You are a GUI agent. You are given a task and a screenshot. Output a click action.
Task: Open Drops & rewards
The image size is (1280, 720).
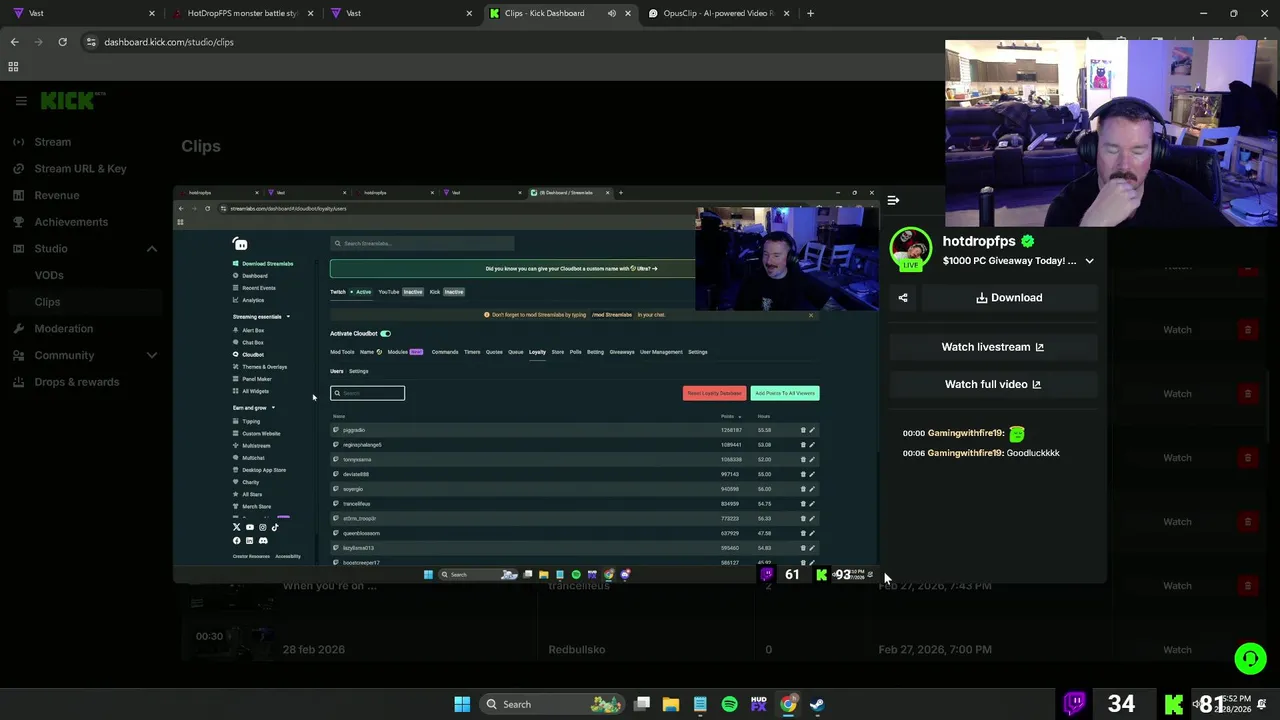click(76, 382)
